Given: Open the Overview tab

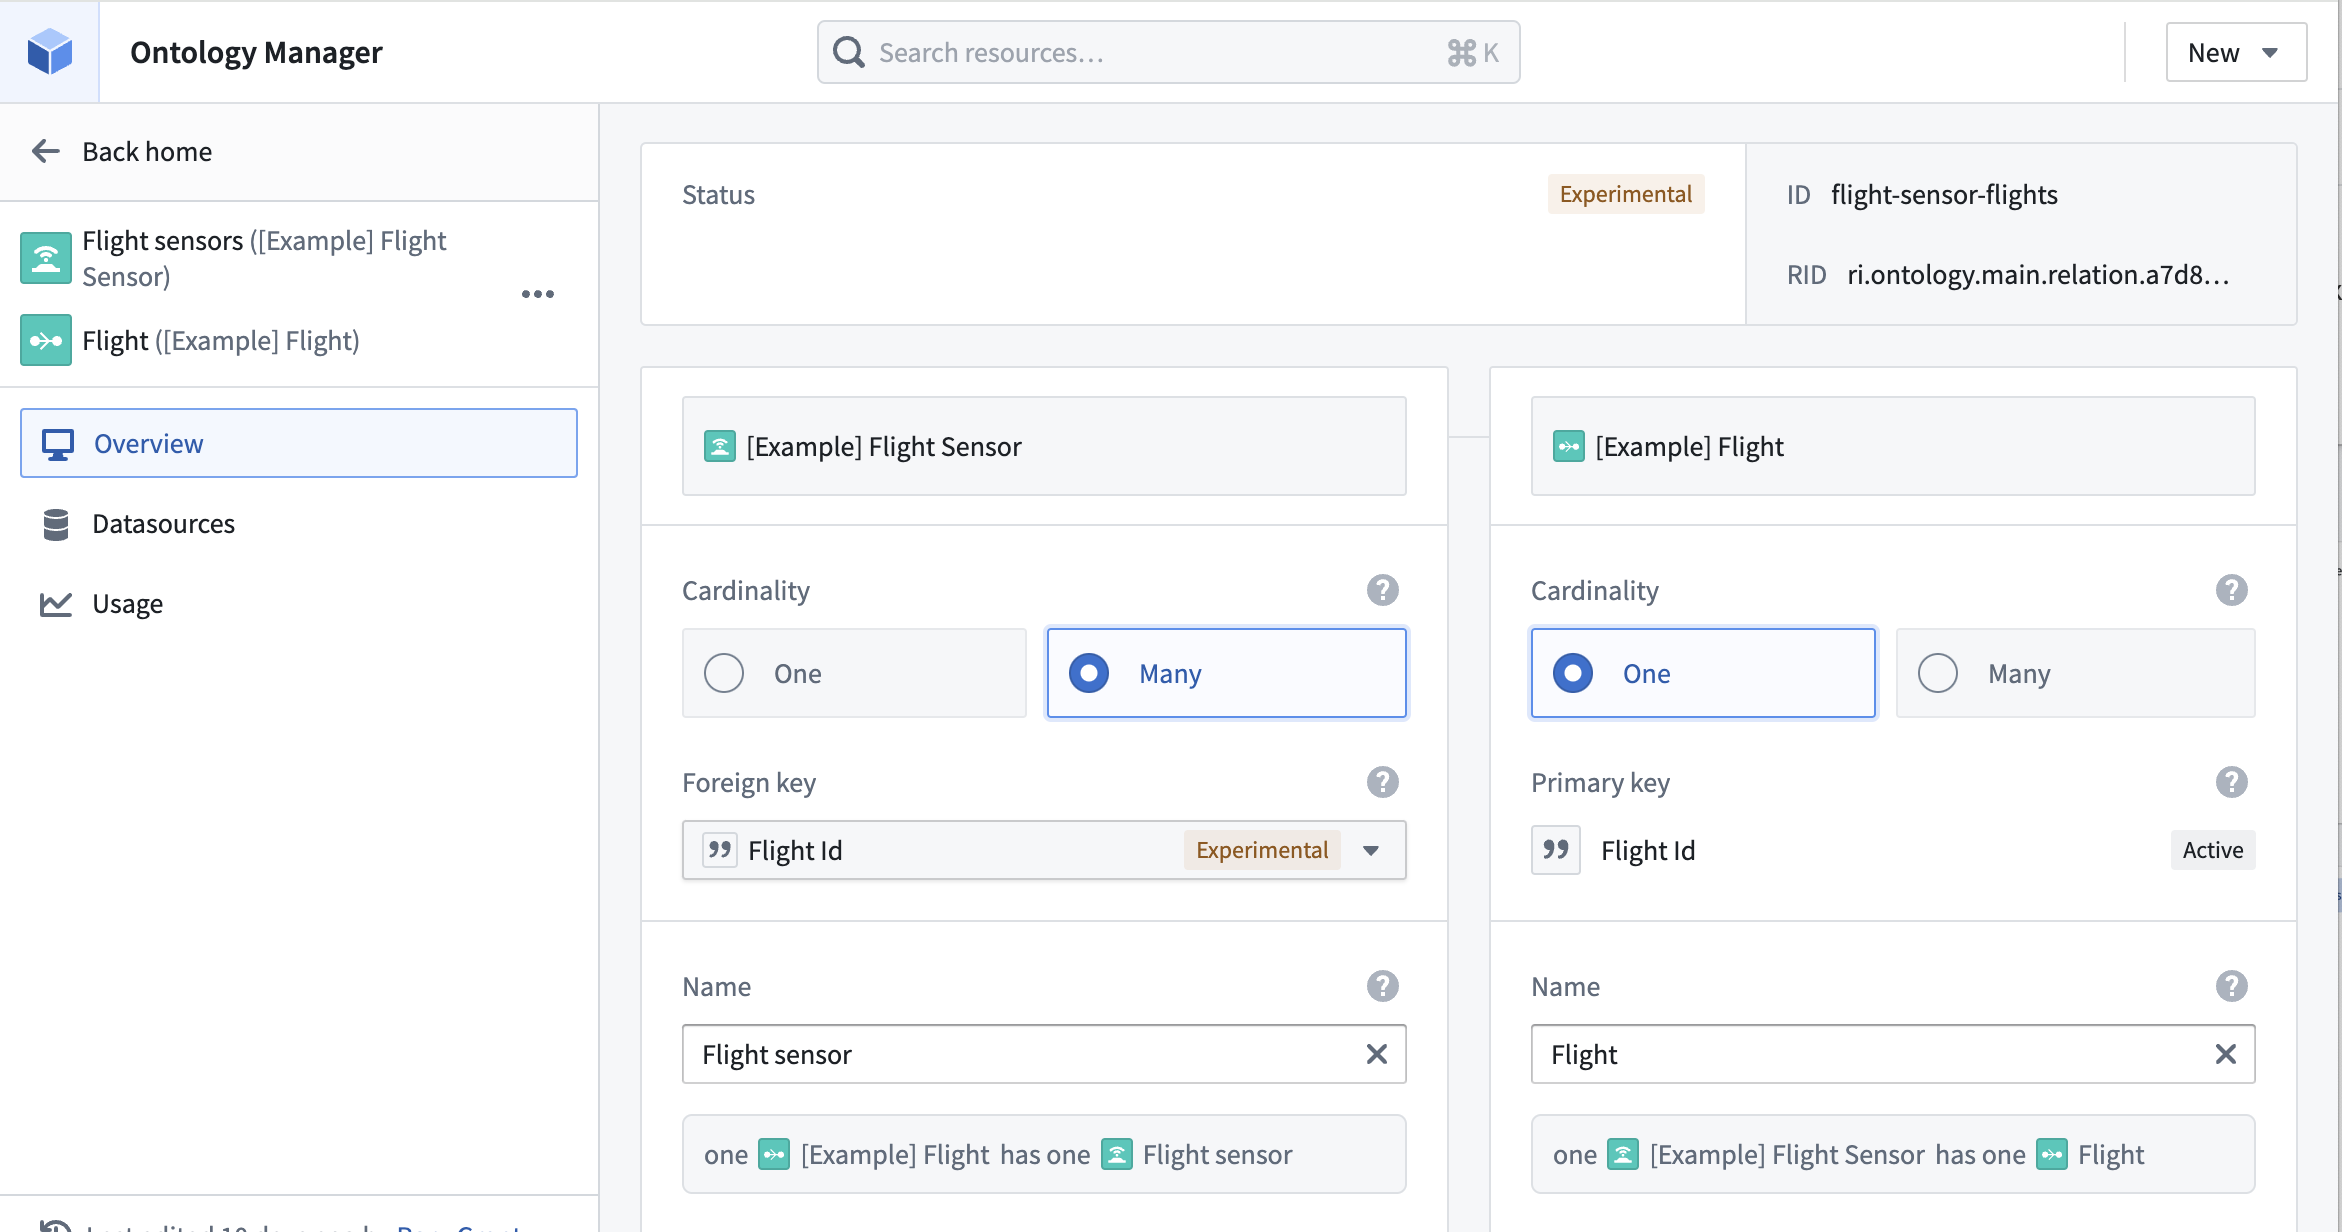Looking at the screenshot, I should tap(299, 443).
